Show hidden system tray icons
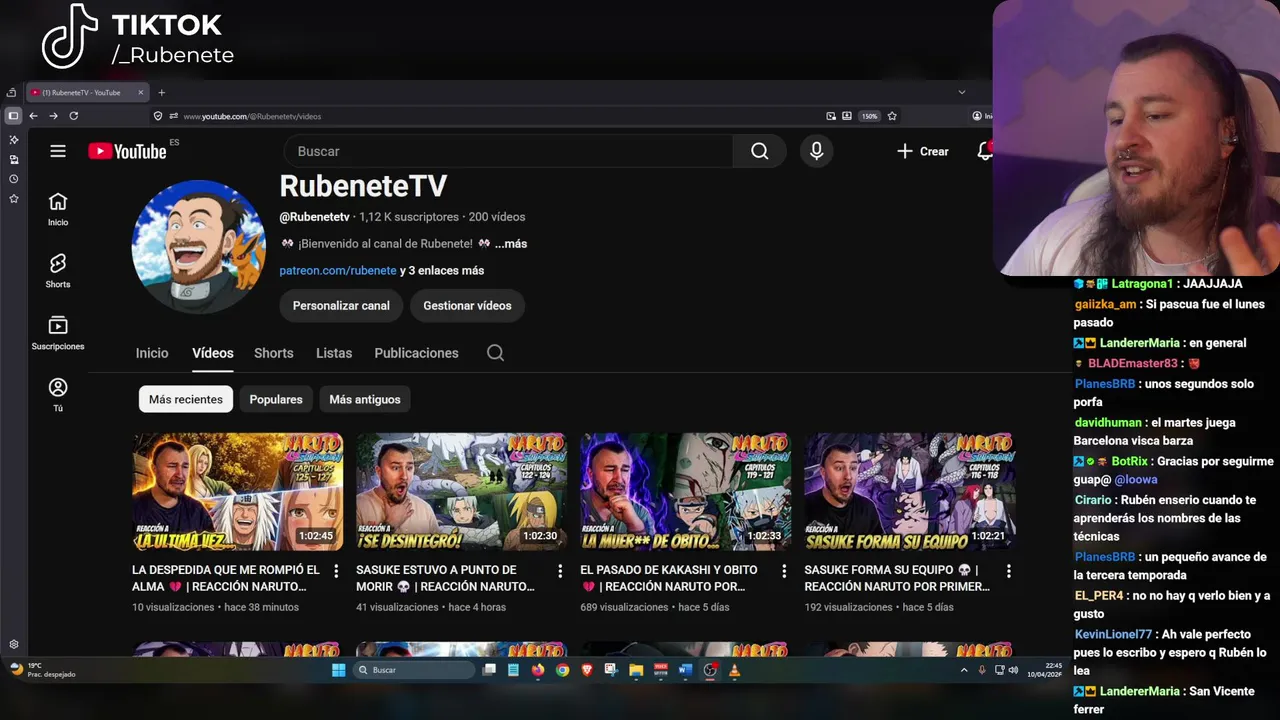Screen dimensions: 1280x720 964,670
